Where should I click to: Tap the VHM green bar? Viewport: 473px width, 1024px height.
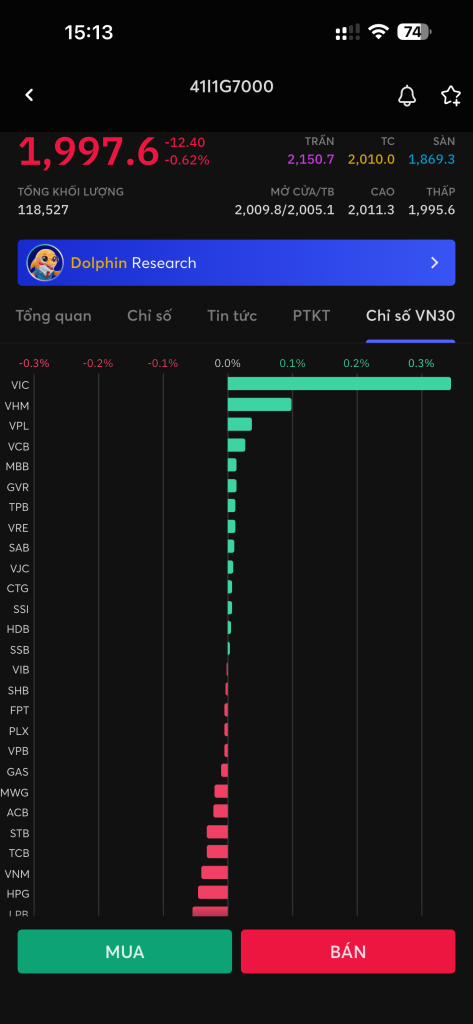[259, 405]
